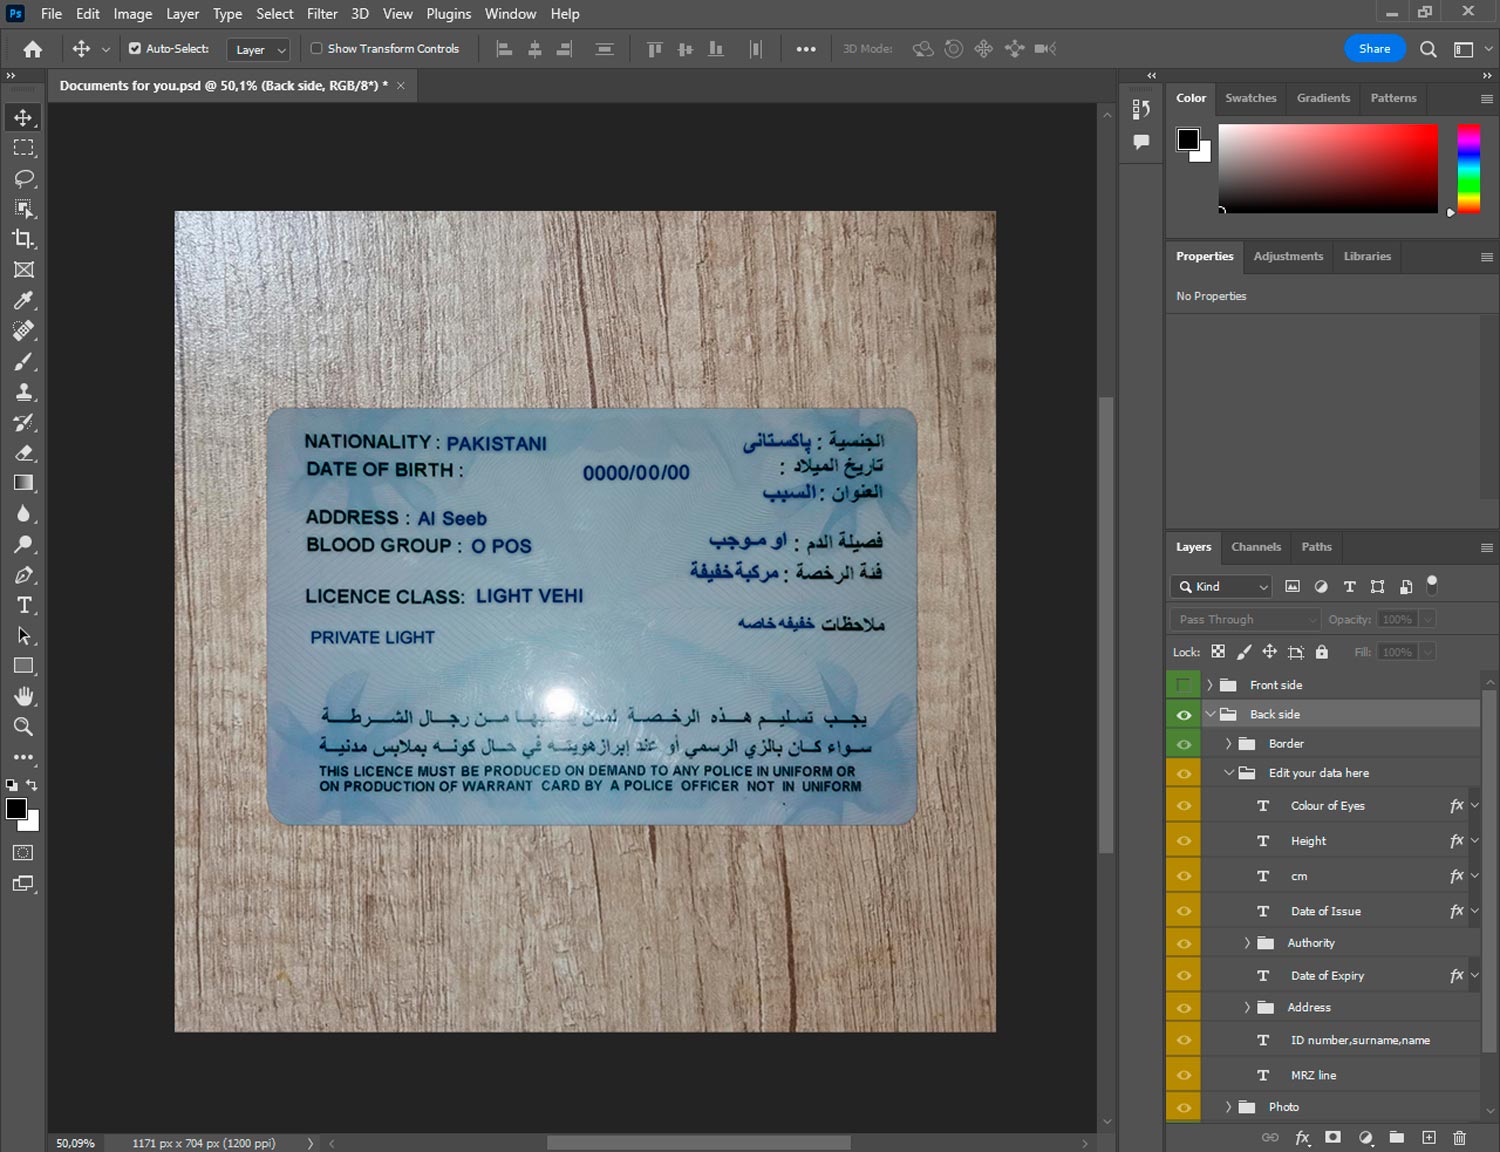Click the Opacity value field
Viewport: 1500px width, 1152px height.
pos(1397,620)
